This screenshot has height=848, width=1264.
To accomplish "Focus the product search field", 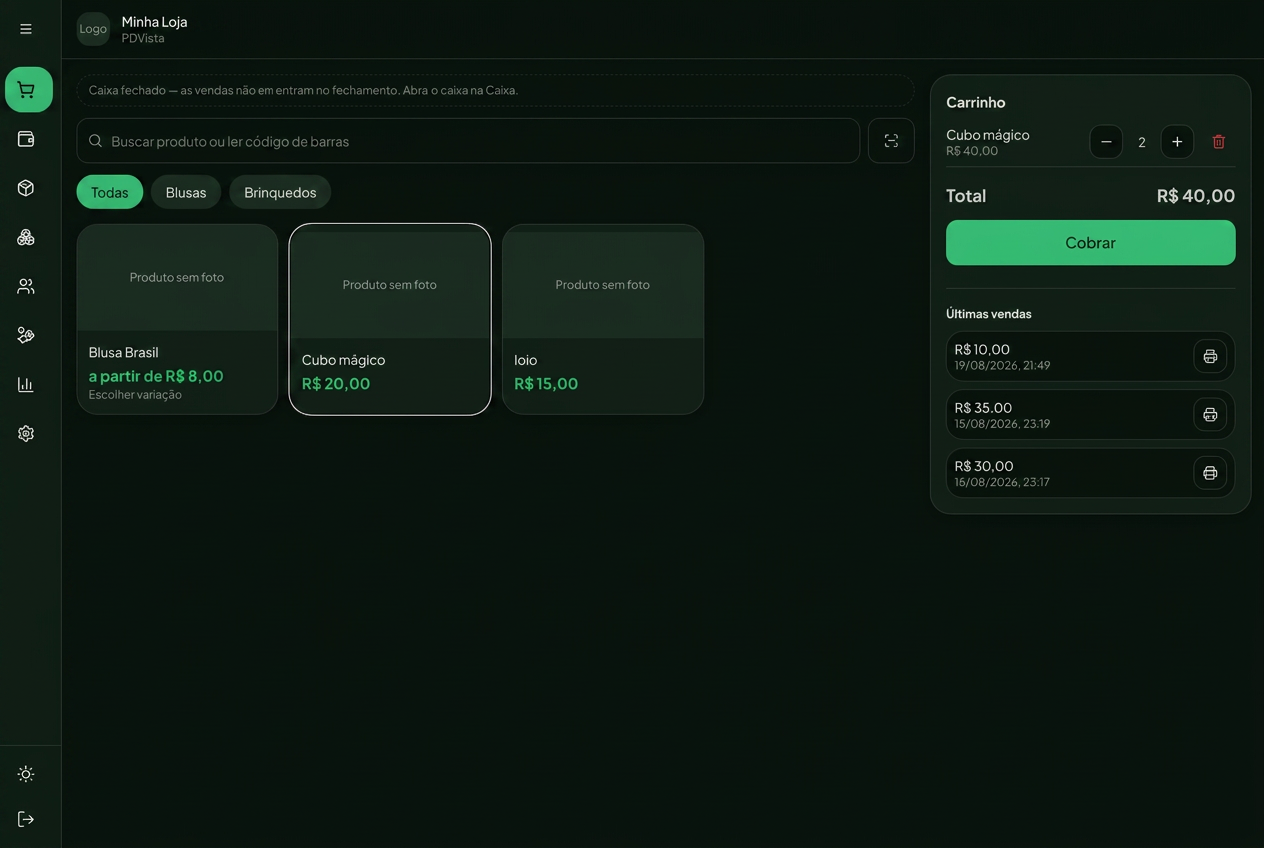I will tap(468, 141).
